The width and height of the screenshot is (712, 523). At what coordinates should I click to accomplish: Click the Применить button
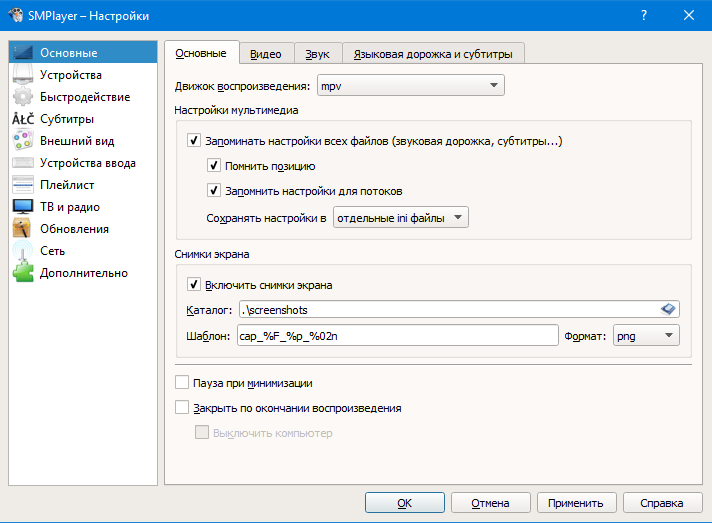click(576, 503)
